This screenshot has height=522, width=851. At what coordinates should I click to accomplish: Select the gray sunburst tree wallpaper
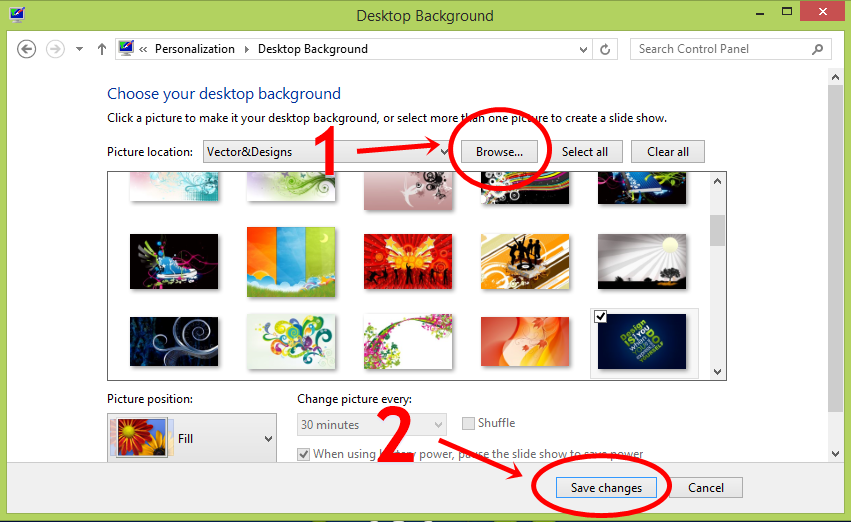642,262
